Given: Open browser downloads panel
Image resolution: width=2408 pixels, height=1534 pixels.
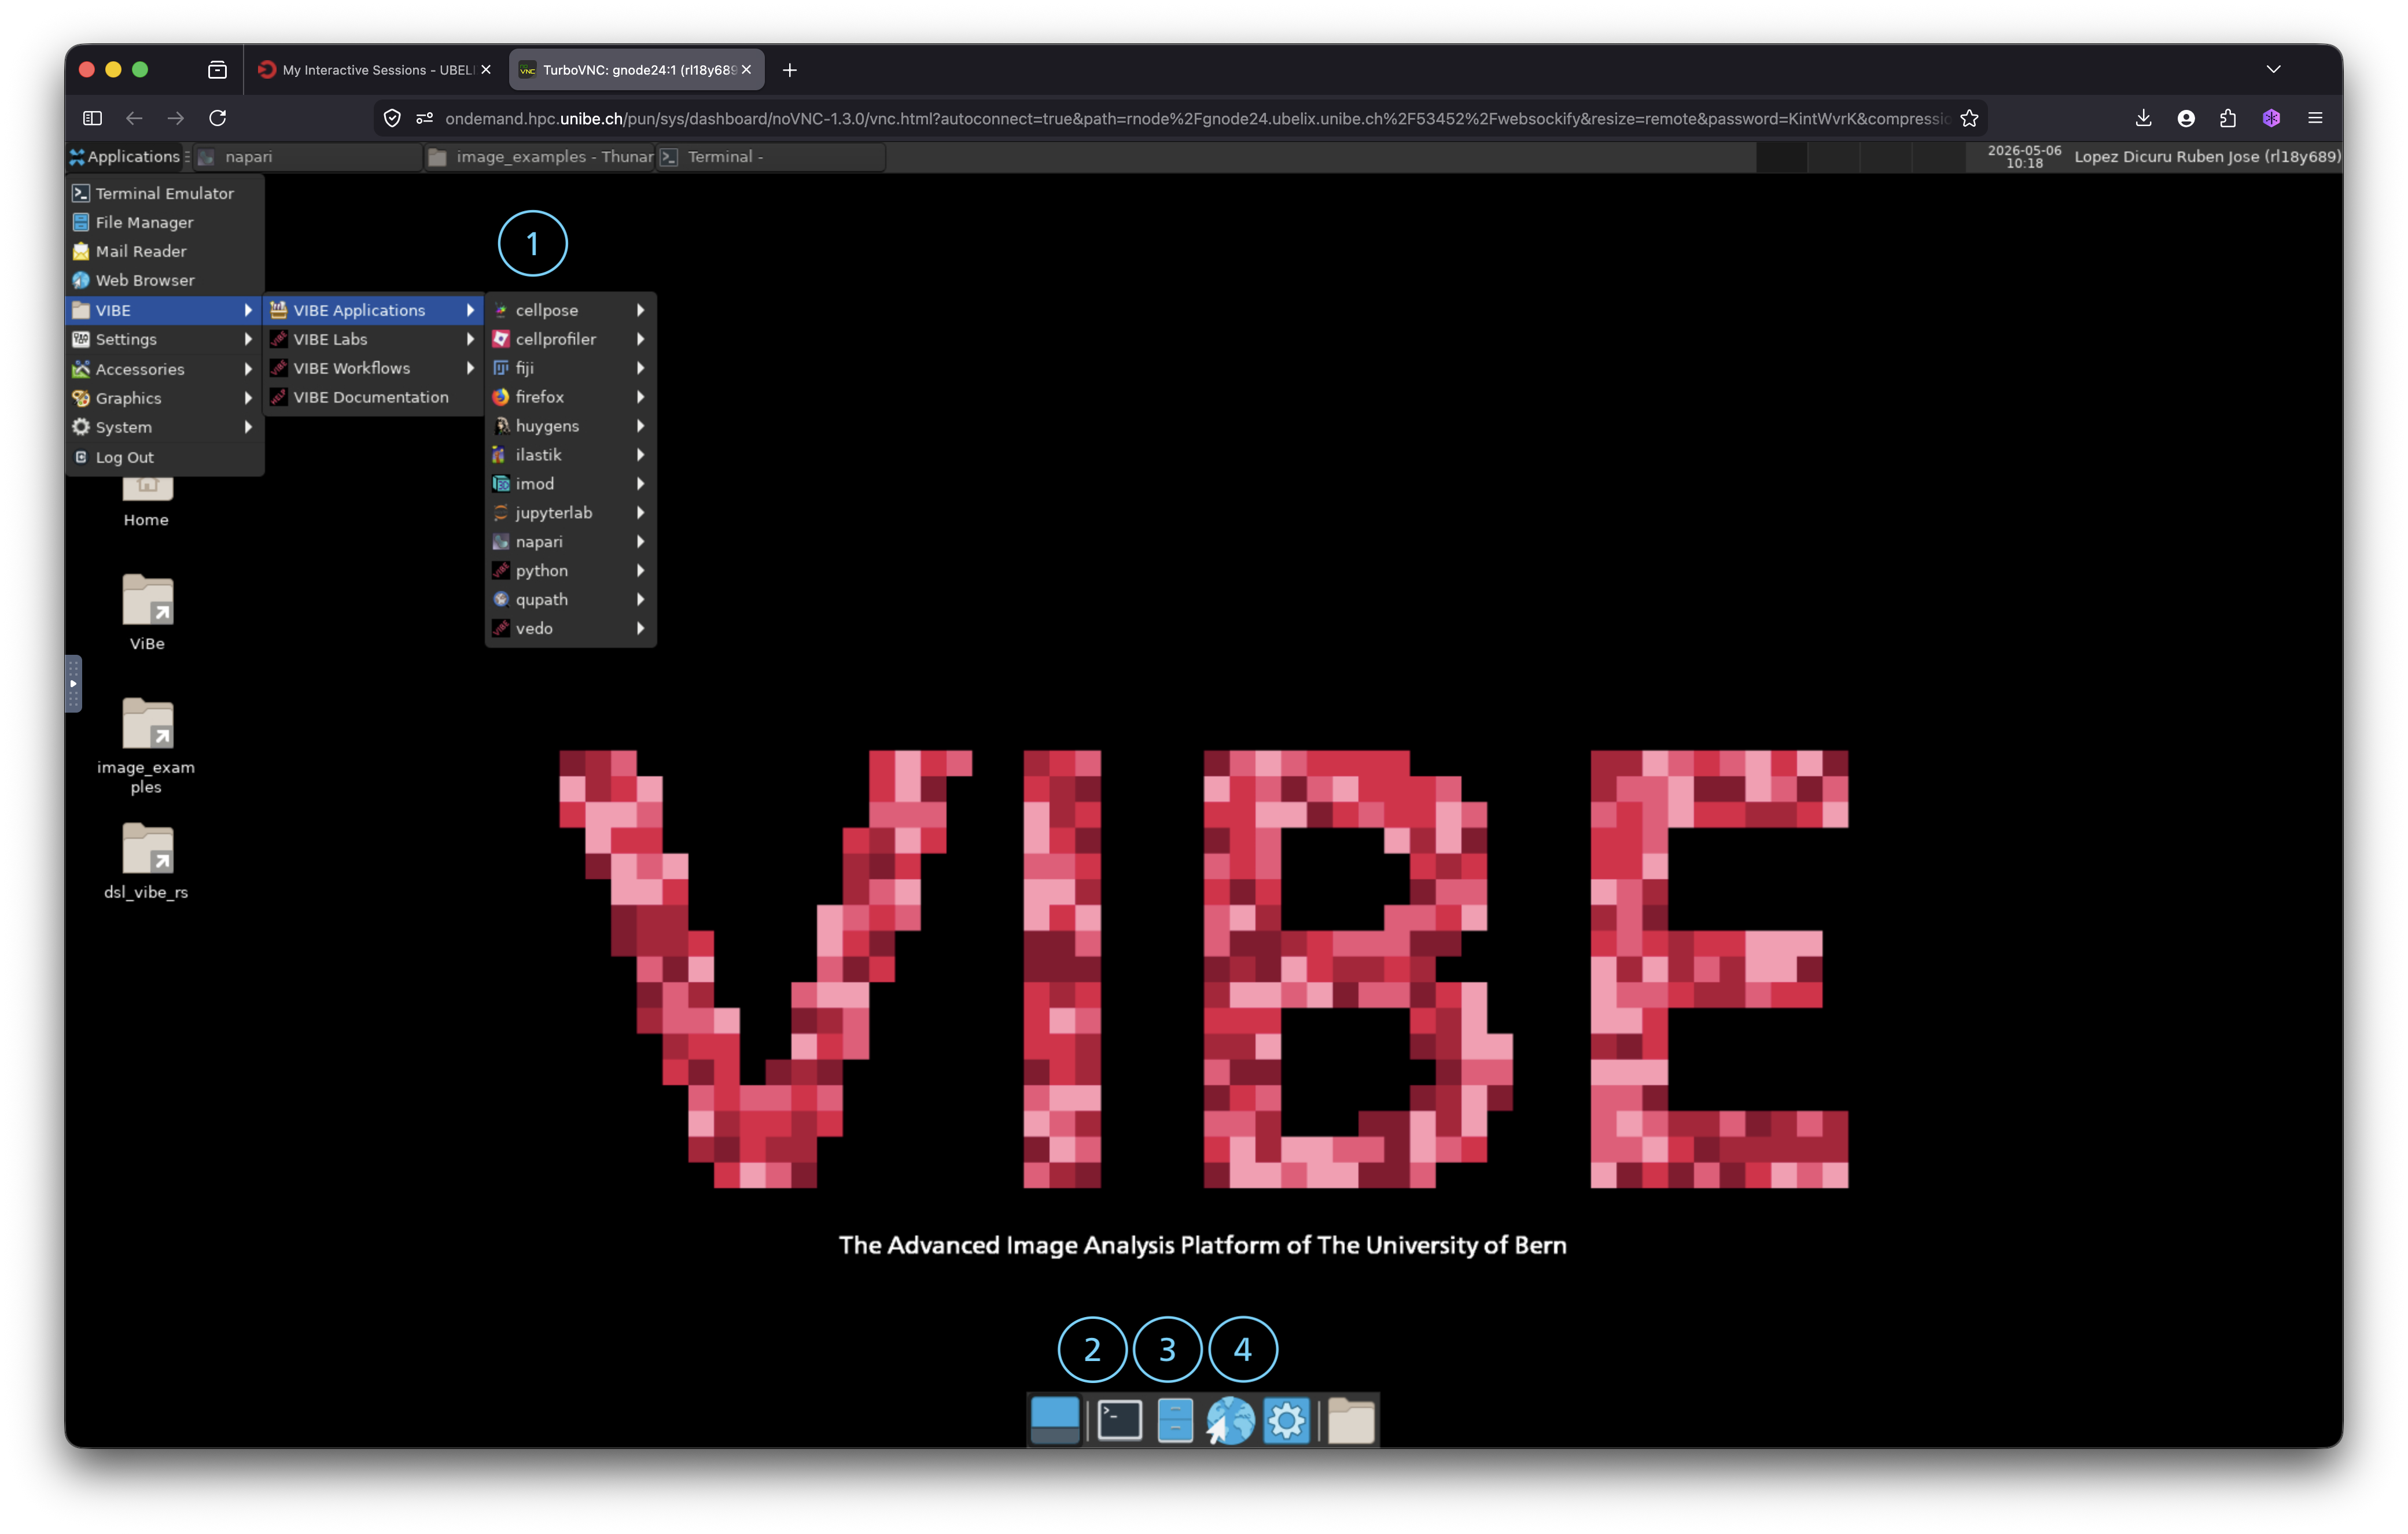Looking at the screenshot, I should point(2143,118).
